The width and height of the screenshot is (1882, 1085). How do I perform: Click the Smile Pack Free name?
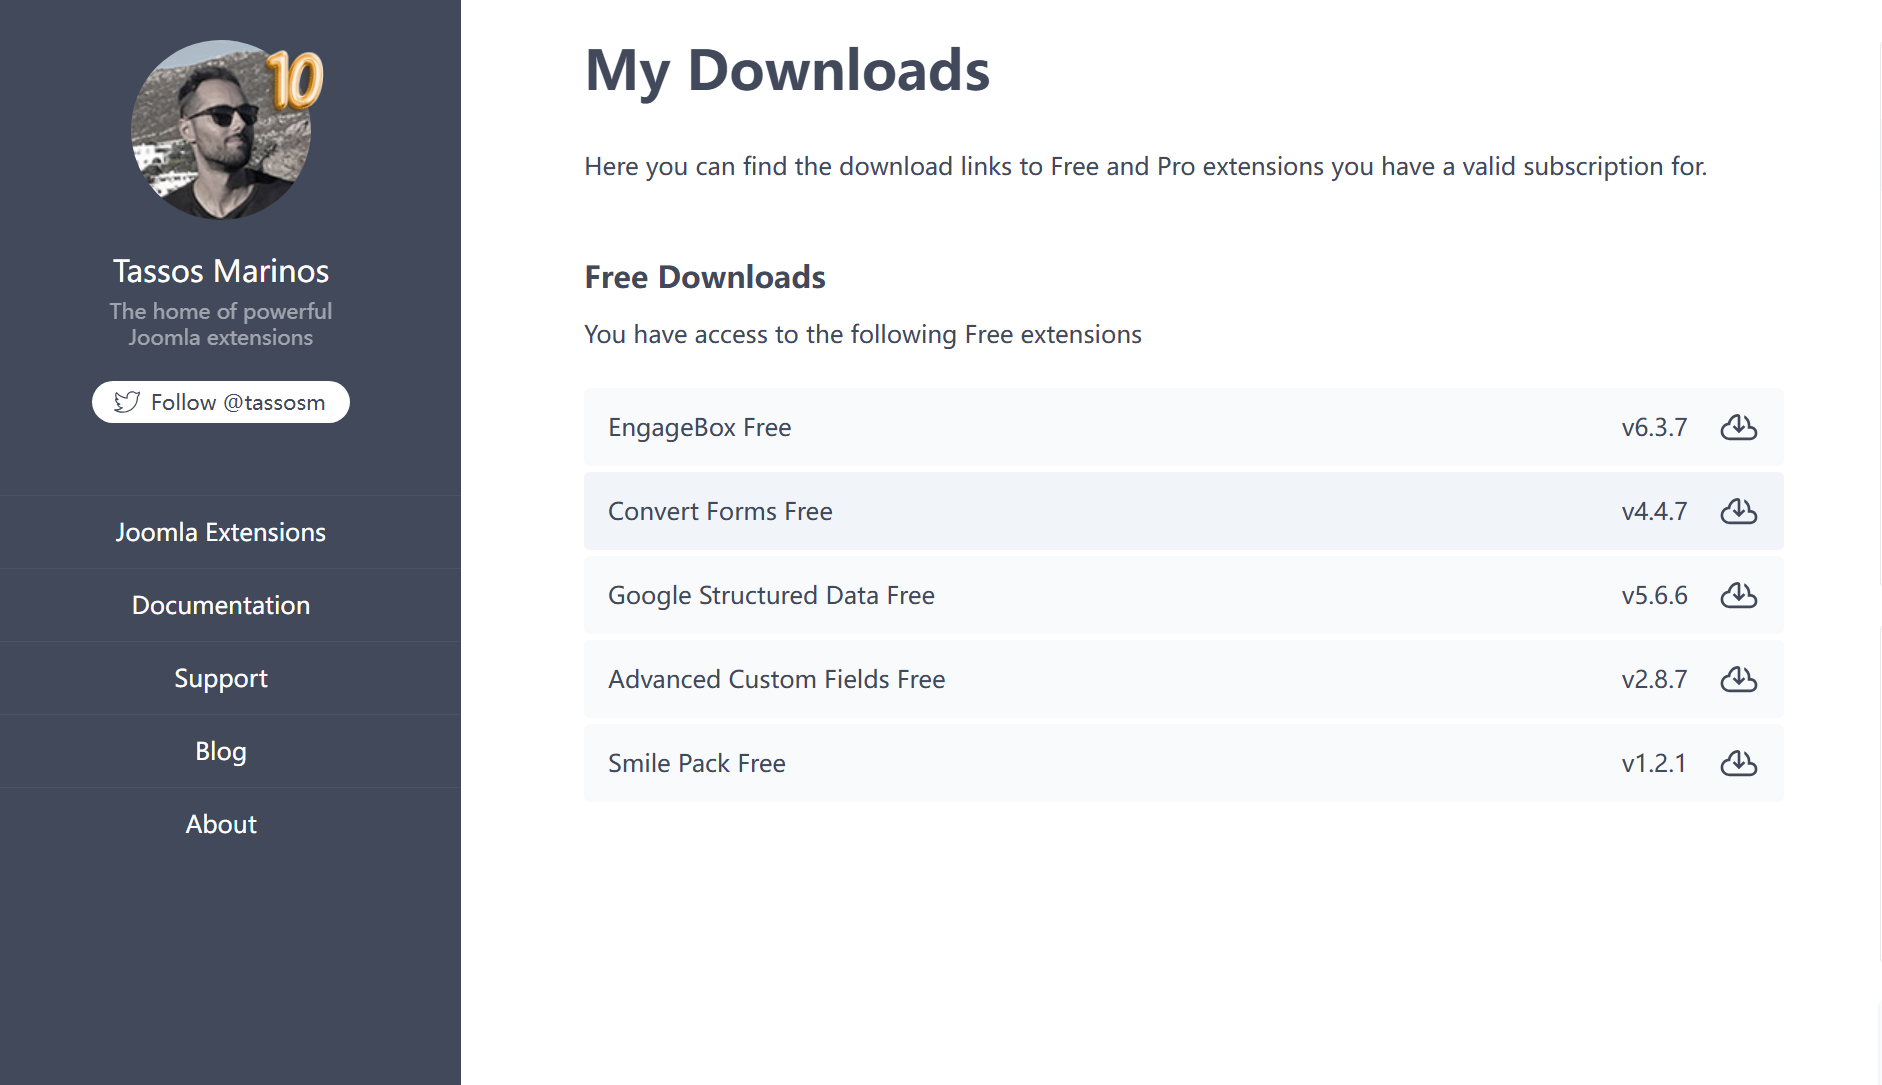[696, 763]
